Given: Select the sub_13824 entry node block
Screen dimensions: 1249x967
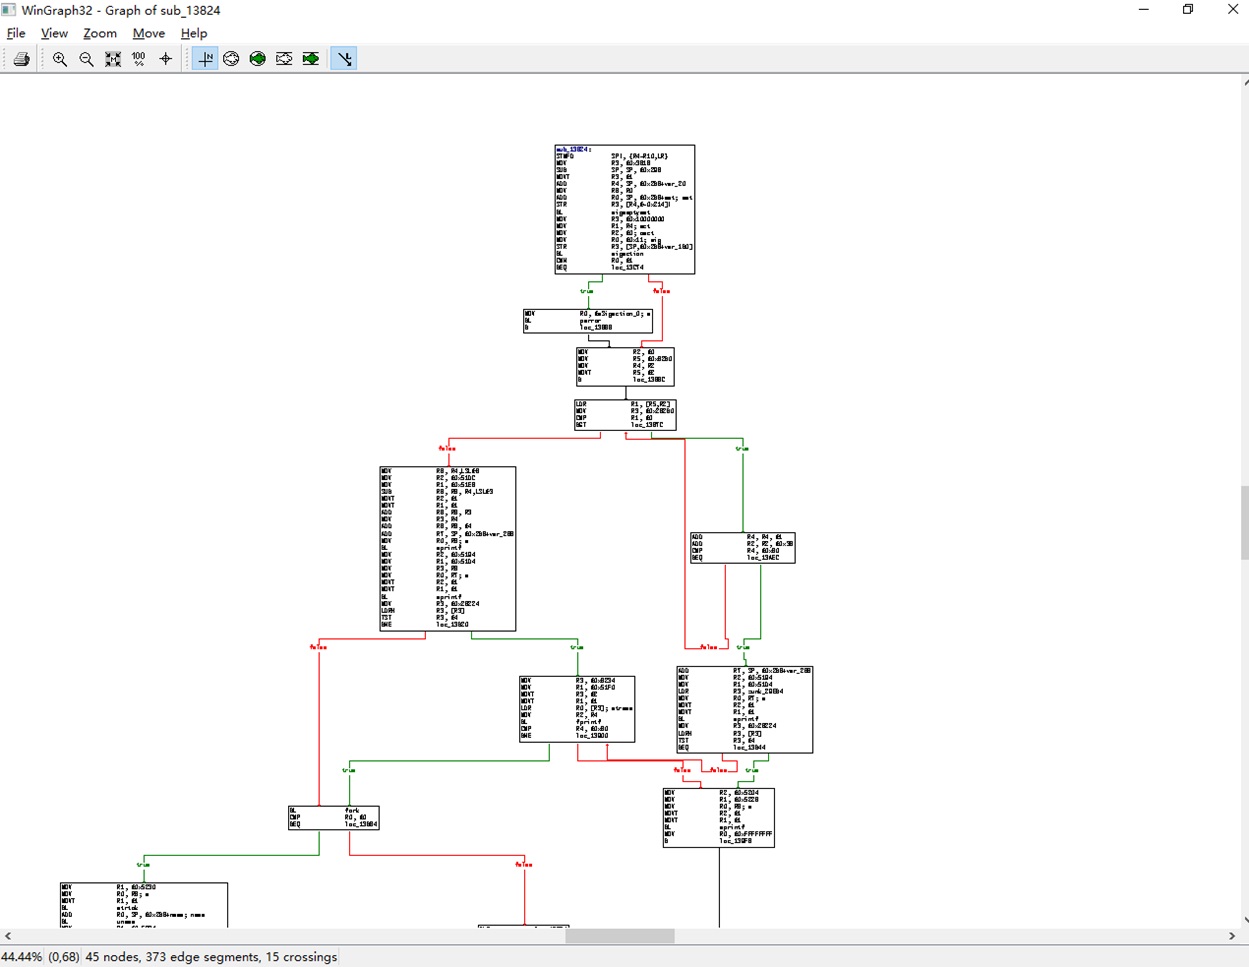Looking at the screenshot, I should [623, 209].
